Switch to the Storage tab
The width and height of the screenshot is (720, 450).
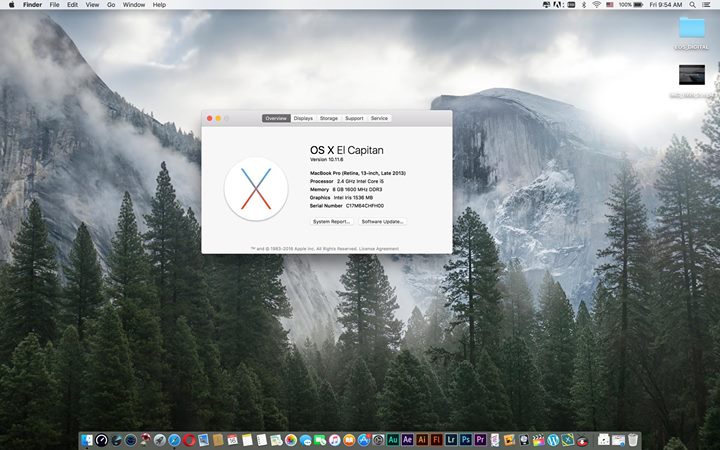tap(329, 118)
